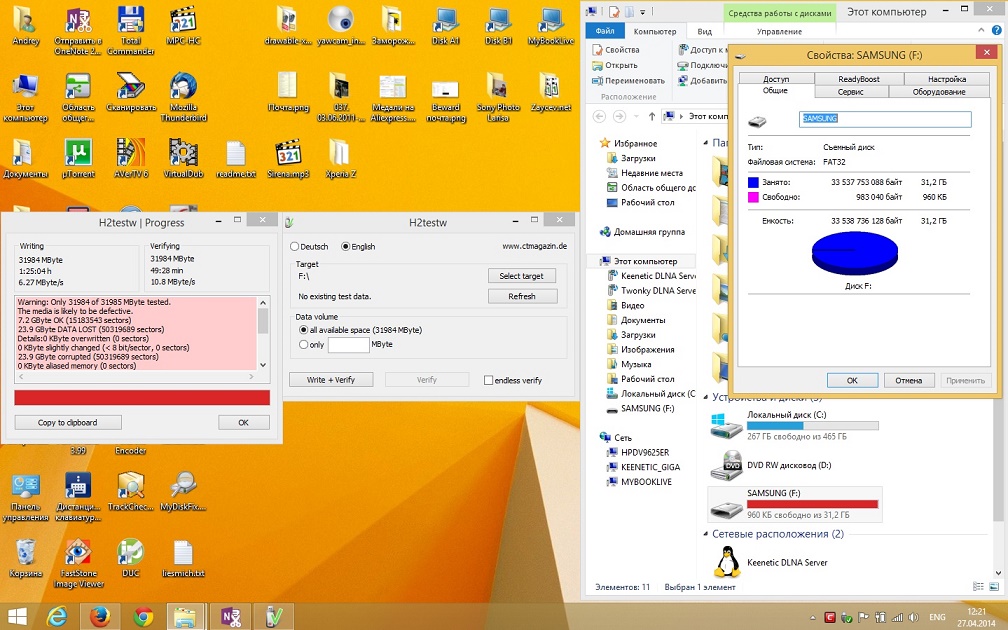Click volume label field SAMSUNG
The width and height of the screenshot is (1008, 630).
click(x=885, y=119)
